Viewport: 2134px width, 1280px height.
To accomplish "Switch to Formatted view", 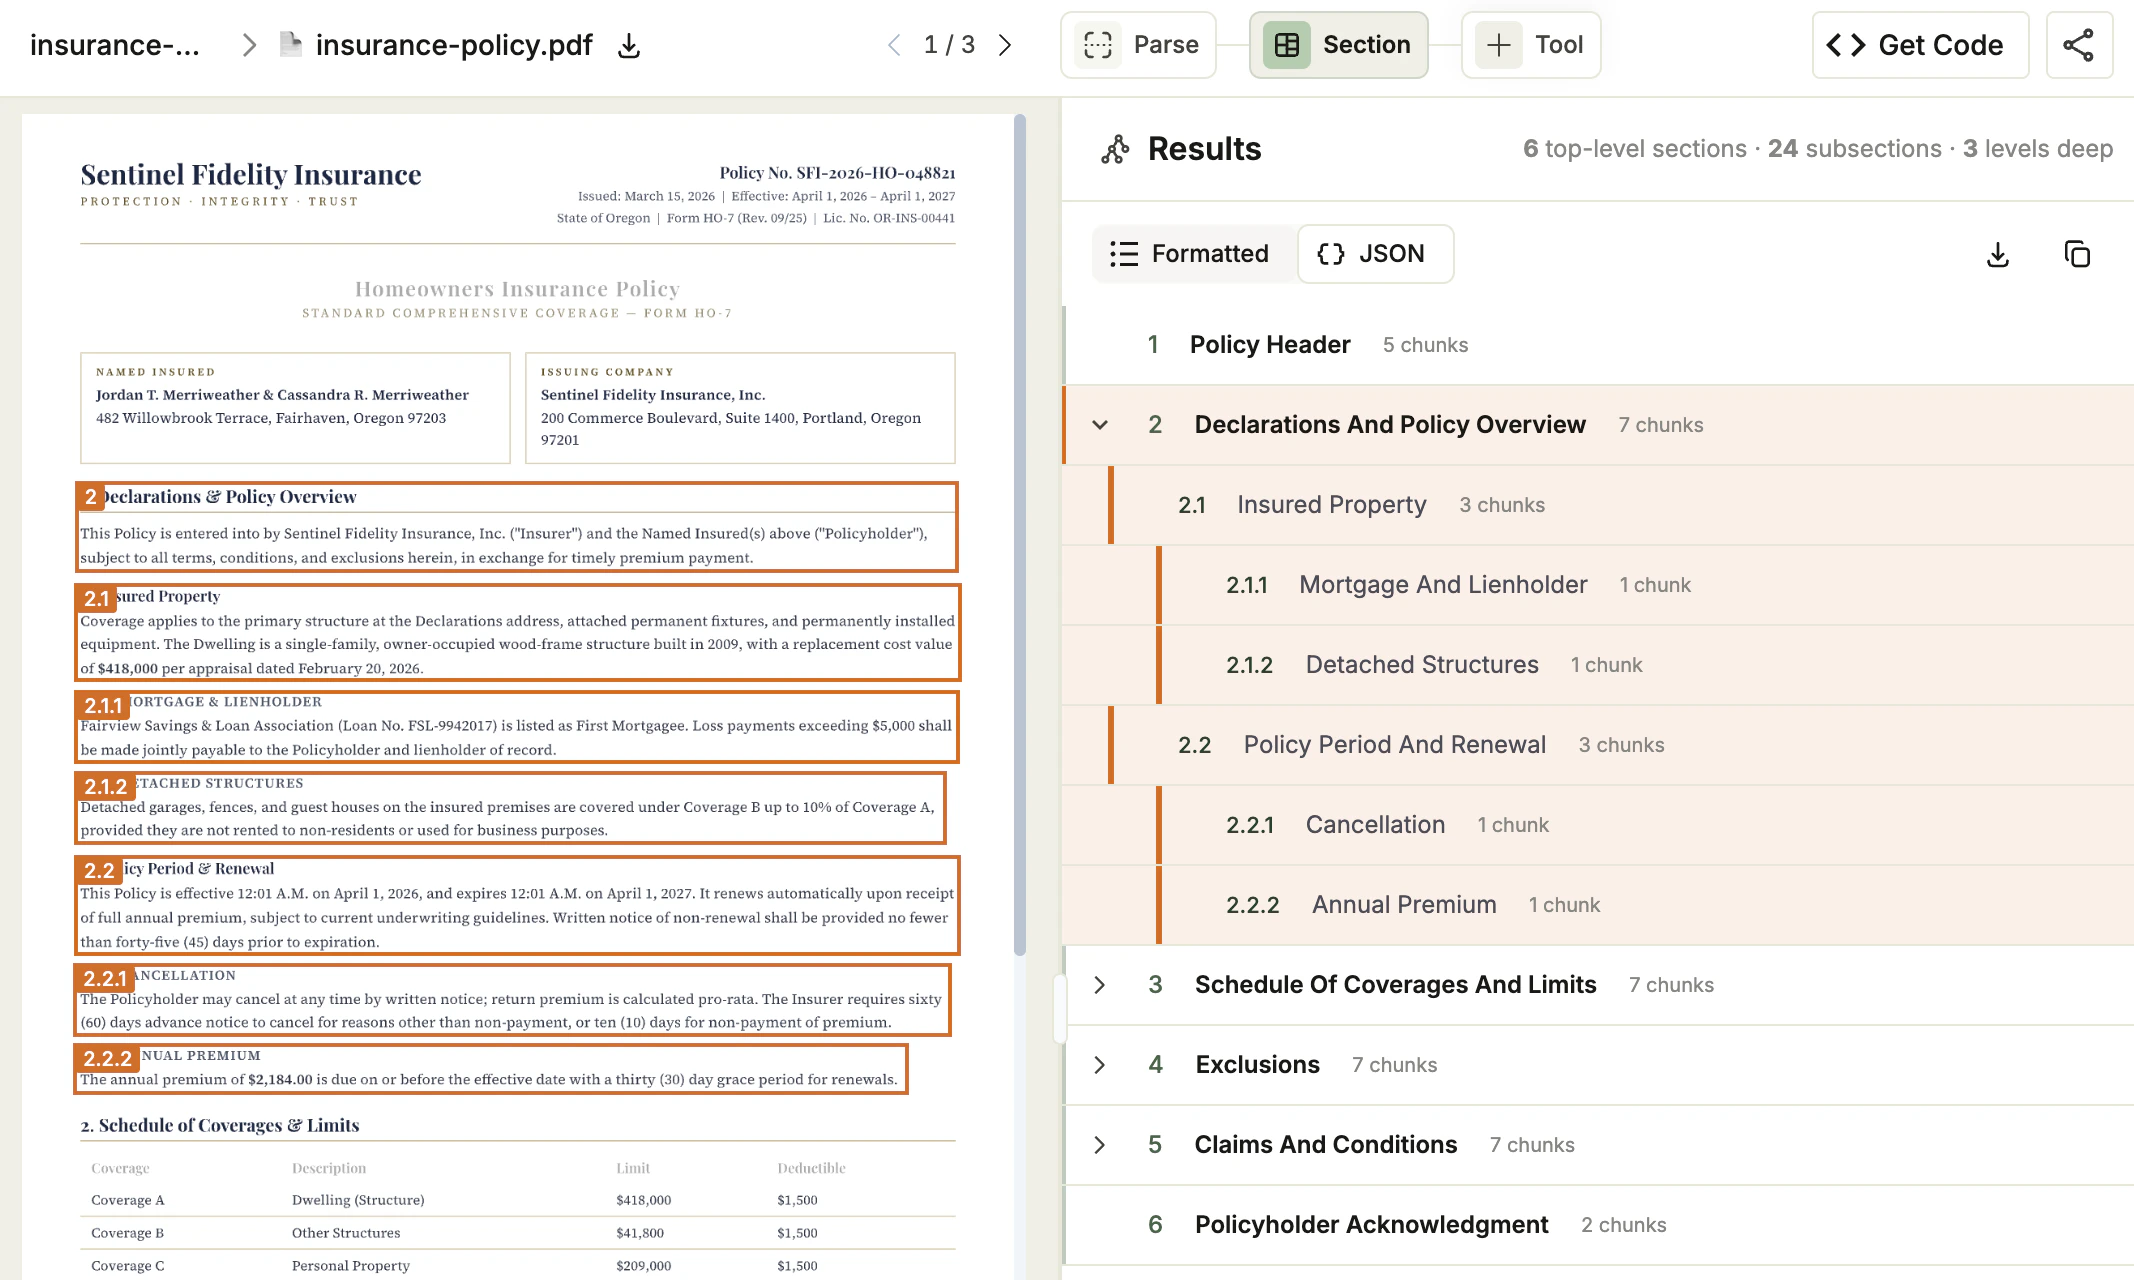I will (x=1191, y=254).
